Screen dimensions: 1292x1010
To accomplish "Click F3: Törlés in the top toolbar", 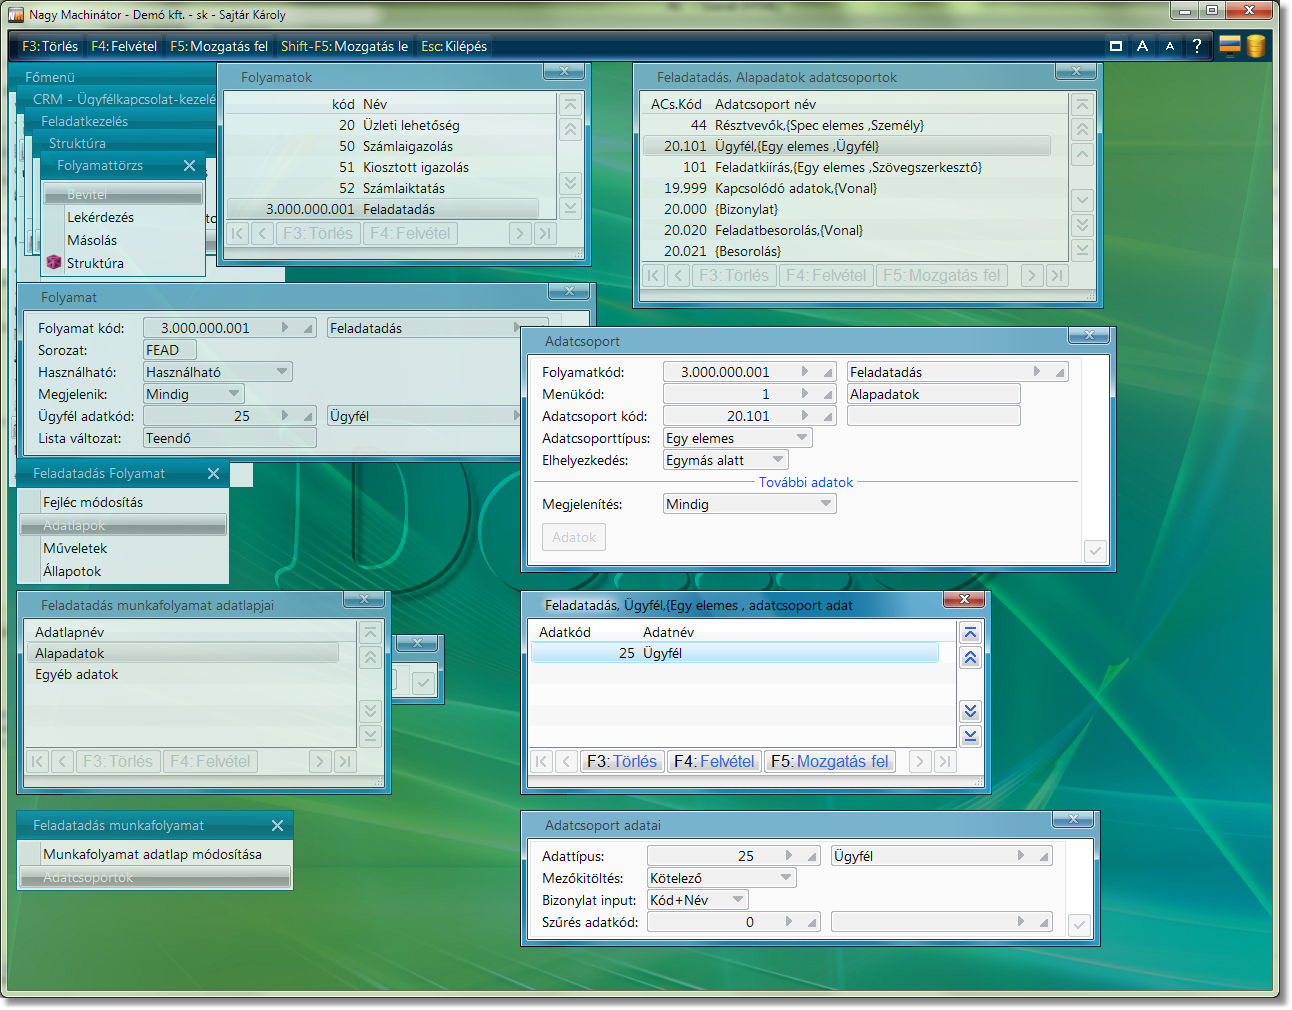I will [50, 46].
